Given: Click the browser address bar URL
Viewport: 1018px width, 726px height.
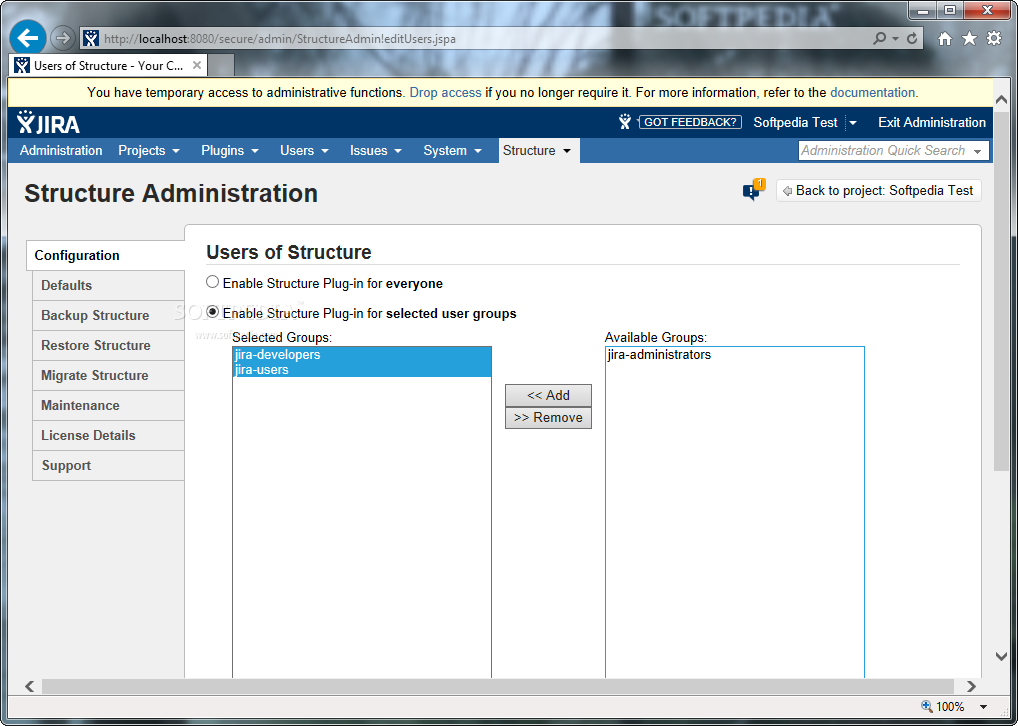Looking at the screenshot, I should click(x=279, y=39).
